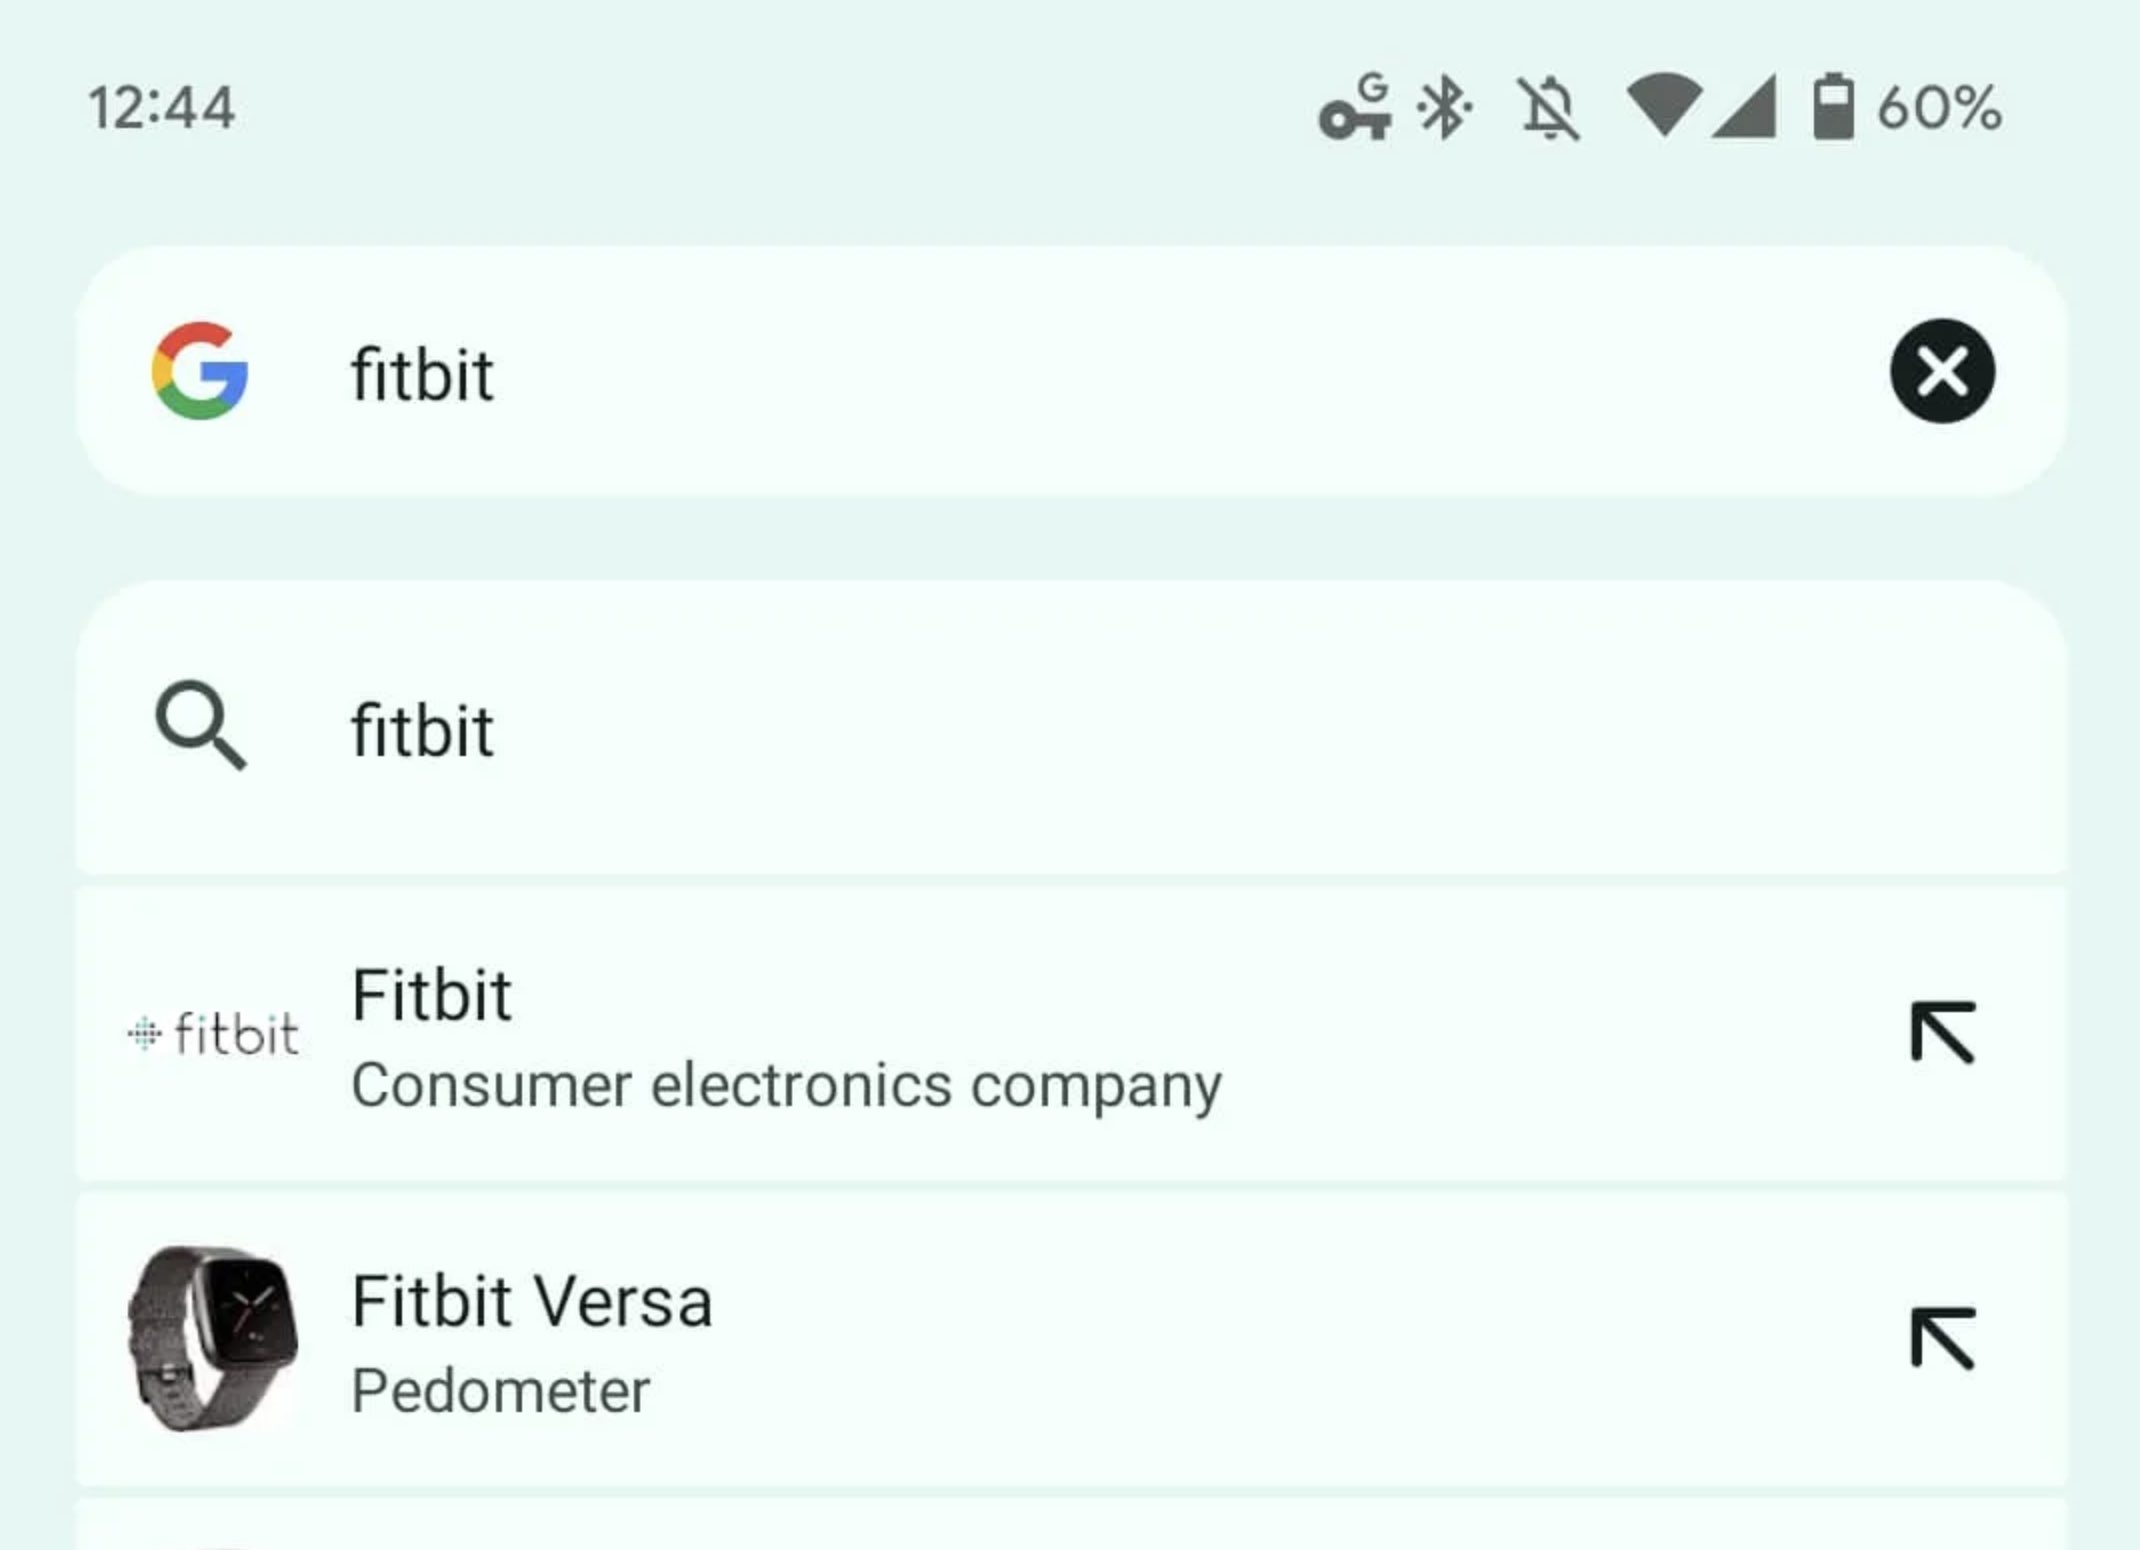The height and width of the screenshot is (1550, 2140).
Task: Tap the battery icon
Action: [1834, 105]
